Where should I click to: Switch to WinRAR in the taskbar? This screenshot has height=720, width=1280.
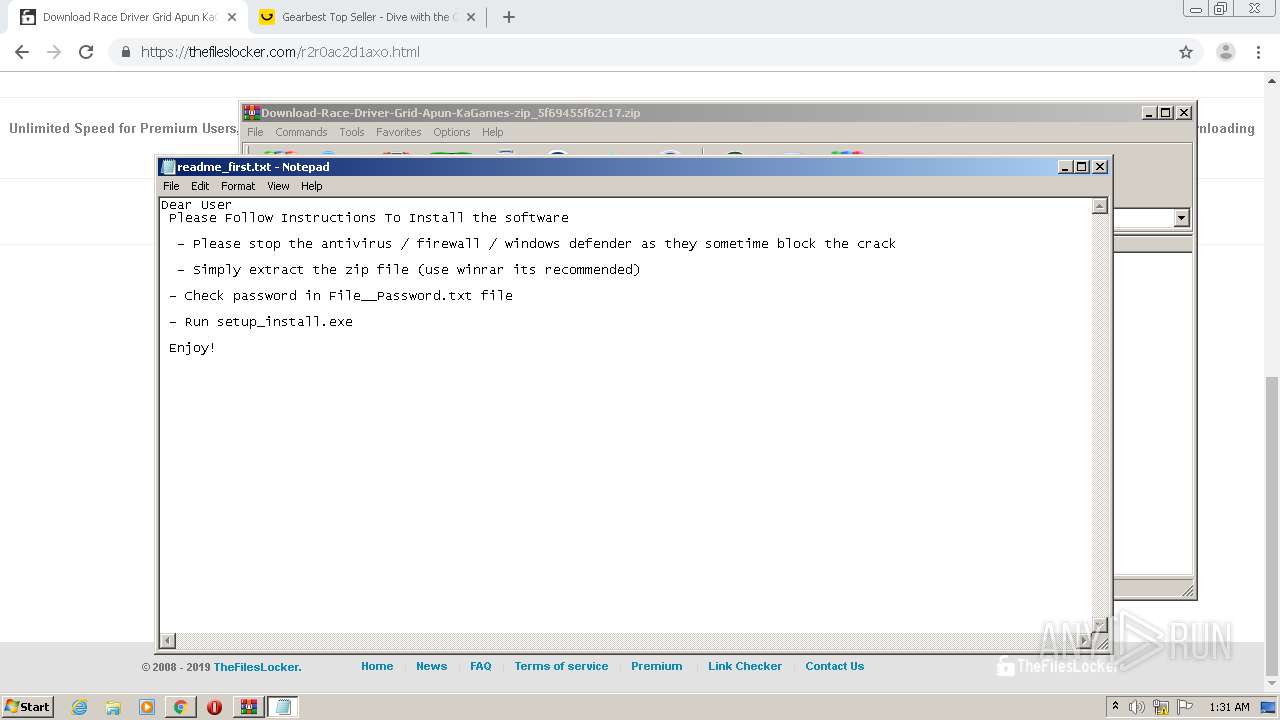249,707
